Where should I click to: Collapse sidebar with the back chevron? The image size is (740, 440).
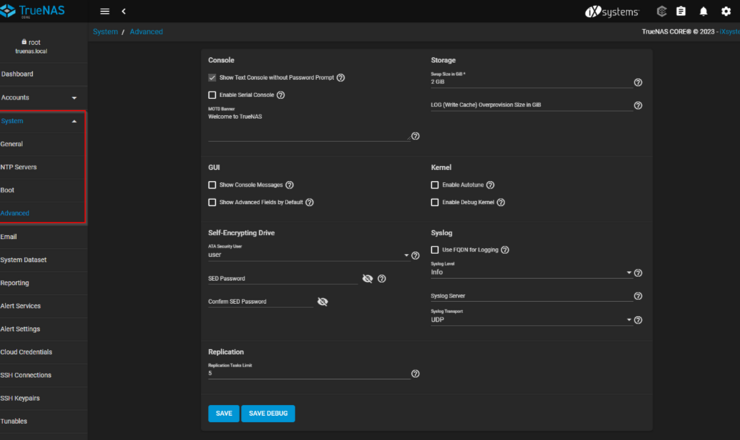coord(124,11)
